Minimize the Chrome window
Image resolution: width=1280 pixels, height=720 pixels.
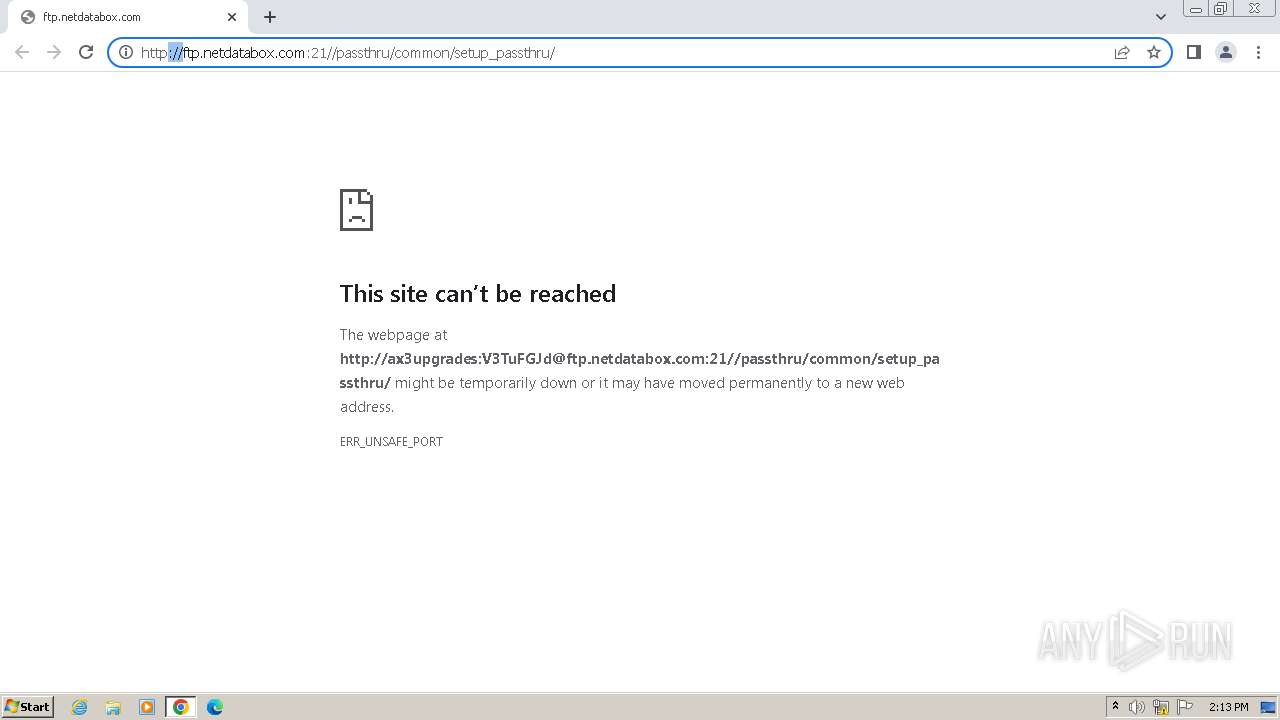1196,9
